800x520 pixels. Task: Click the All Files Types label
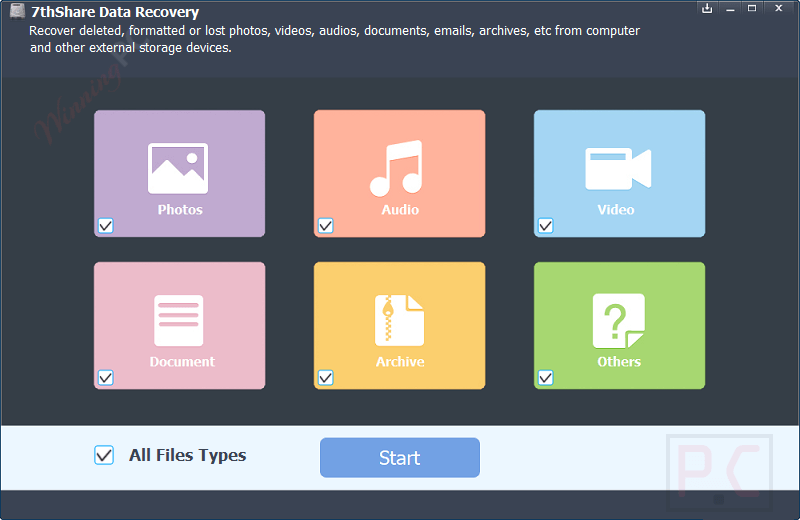tap(187, 455)
